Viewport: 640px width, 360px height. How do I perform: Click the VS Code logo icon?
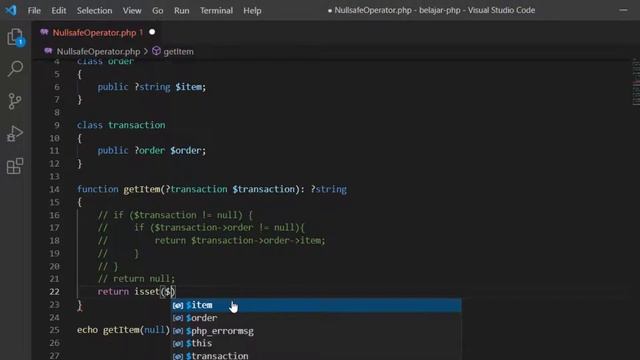(11, 10)
